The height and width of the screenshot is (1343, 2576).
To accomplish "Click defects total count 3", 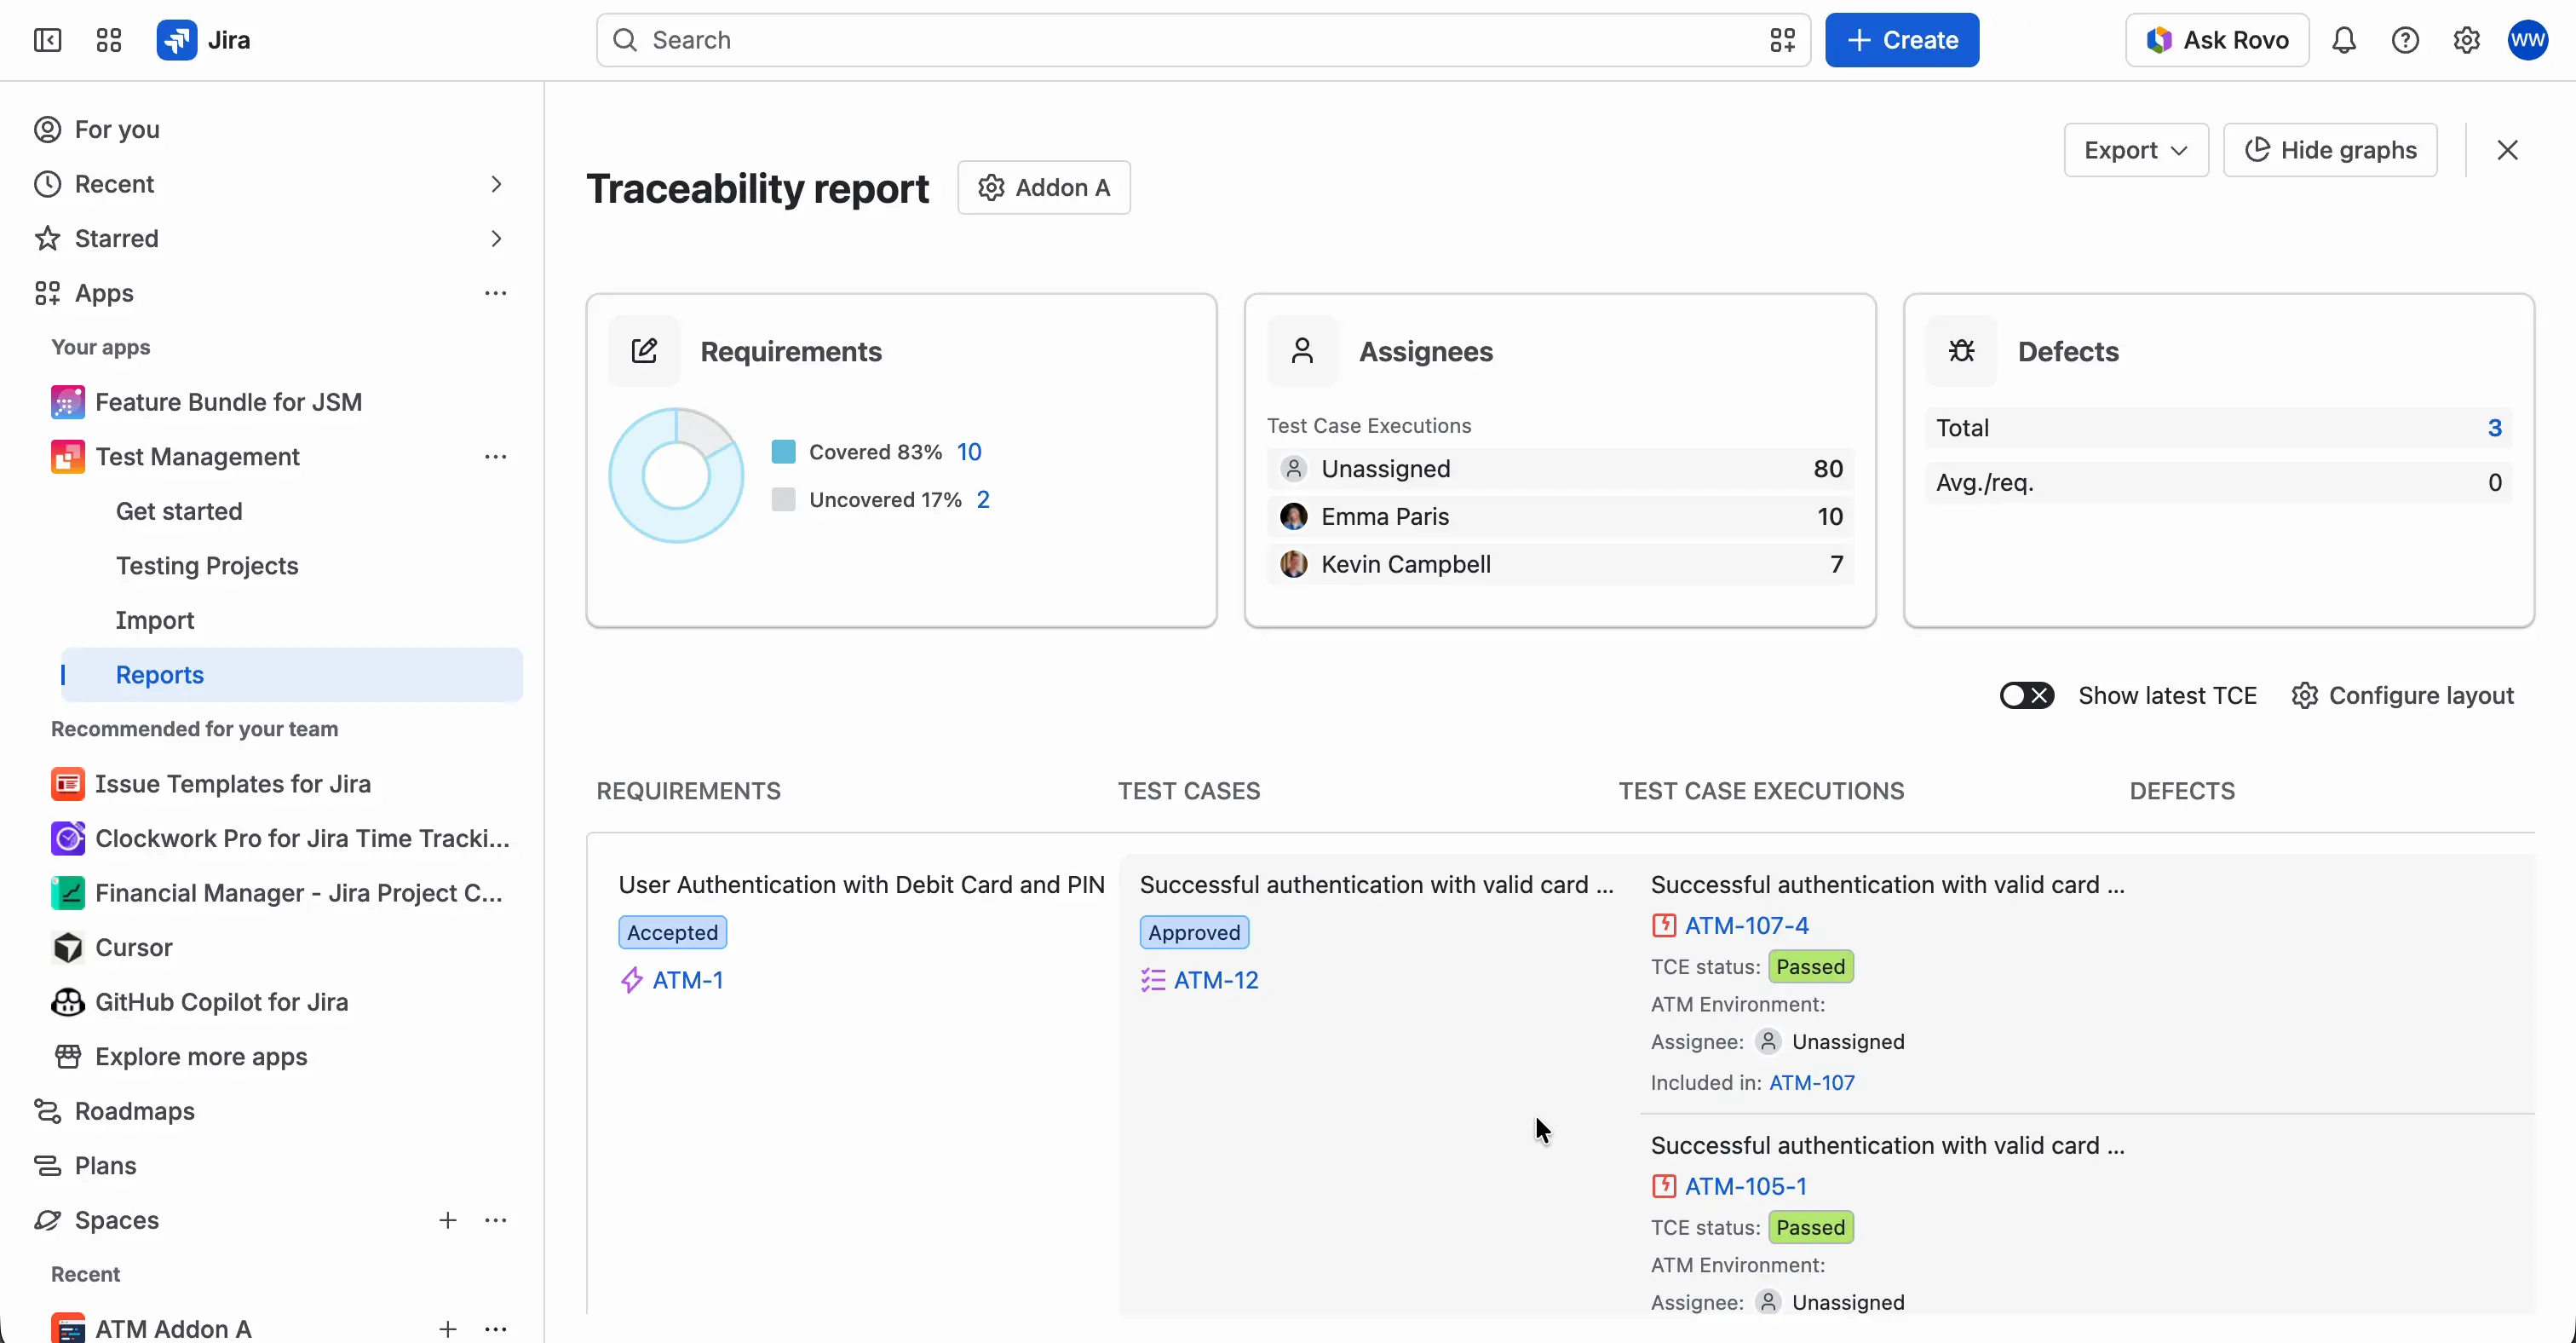I will pos(2494,428).
